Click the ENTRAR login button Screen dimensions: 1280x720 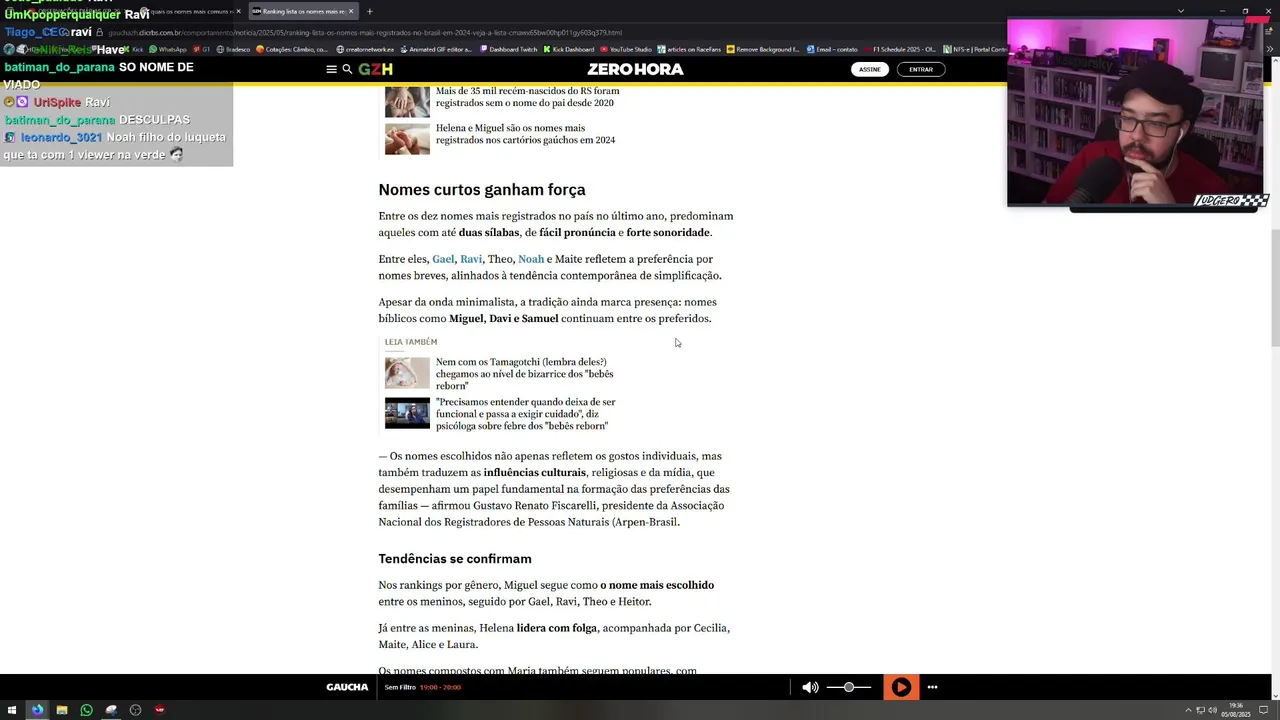921,69
